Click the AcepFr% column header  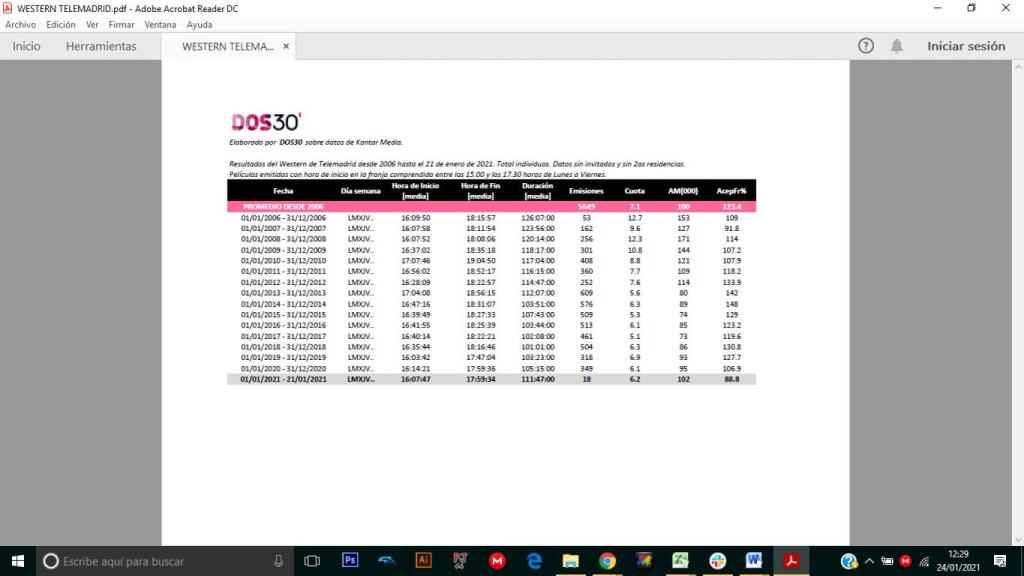coord(731,191)
